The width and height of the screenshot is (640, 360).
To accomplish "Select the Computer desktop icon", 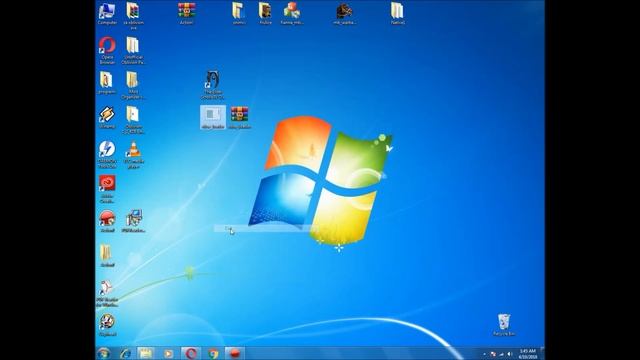I will [x=107, y=14].
